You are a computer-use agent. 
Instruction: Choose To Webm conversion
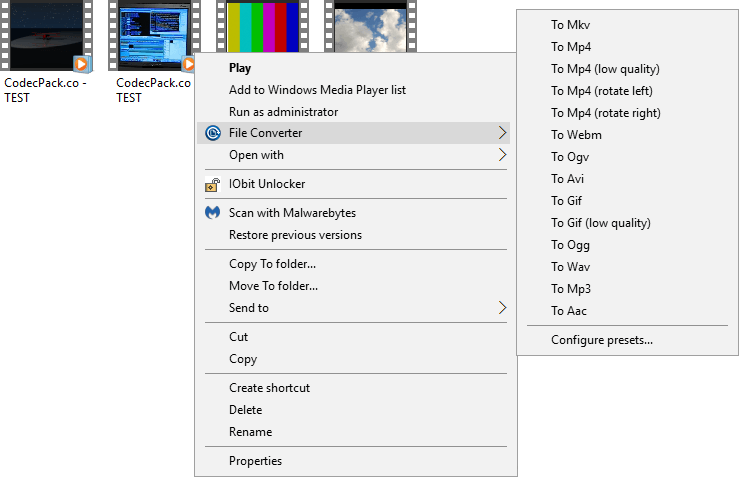click(576, 135)
